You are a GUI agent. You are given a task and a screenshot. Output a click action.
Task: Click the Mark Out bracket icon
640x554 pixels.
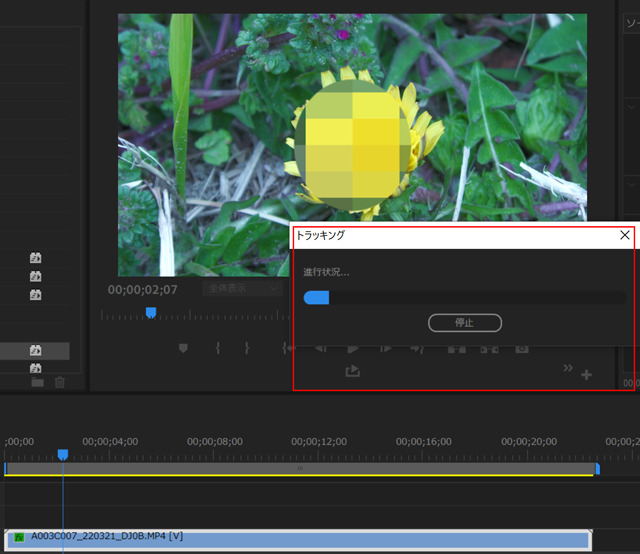[246, 348]
